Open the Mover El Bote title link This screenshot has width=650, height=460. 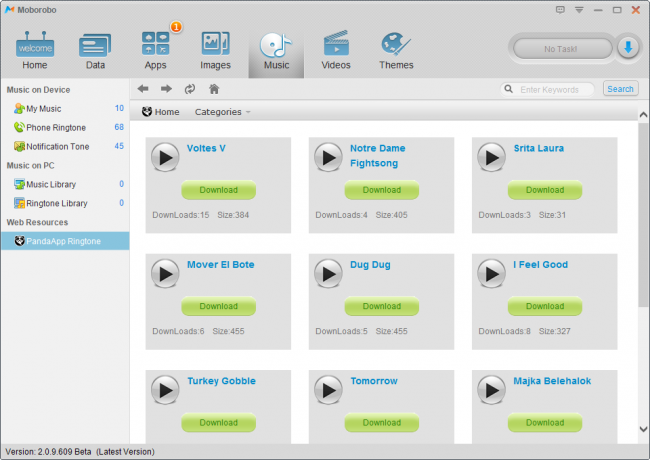click(221, 264)
